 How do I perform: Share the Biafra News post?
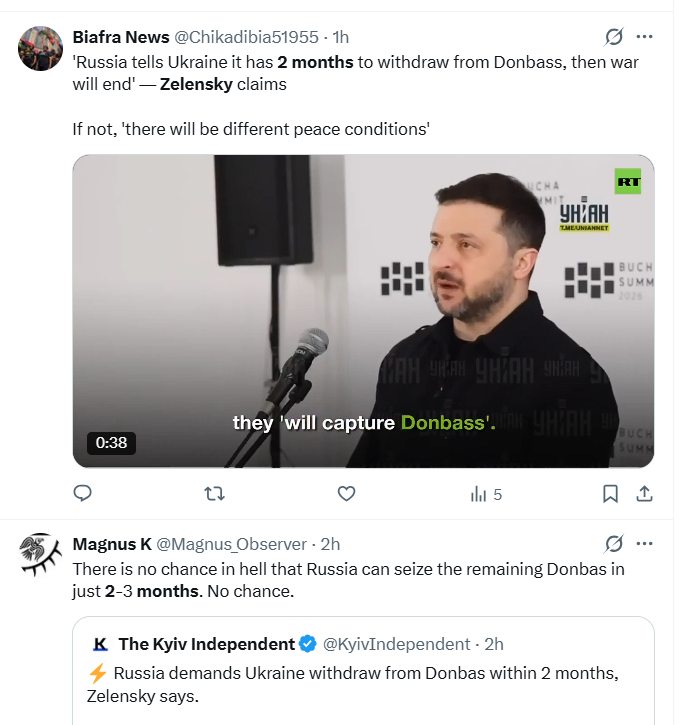click(x=645, y=493)
